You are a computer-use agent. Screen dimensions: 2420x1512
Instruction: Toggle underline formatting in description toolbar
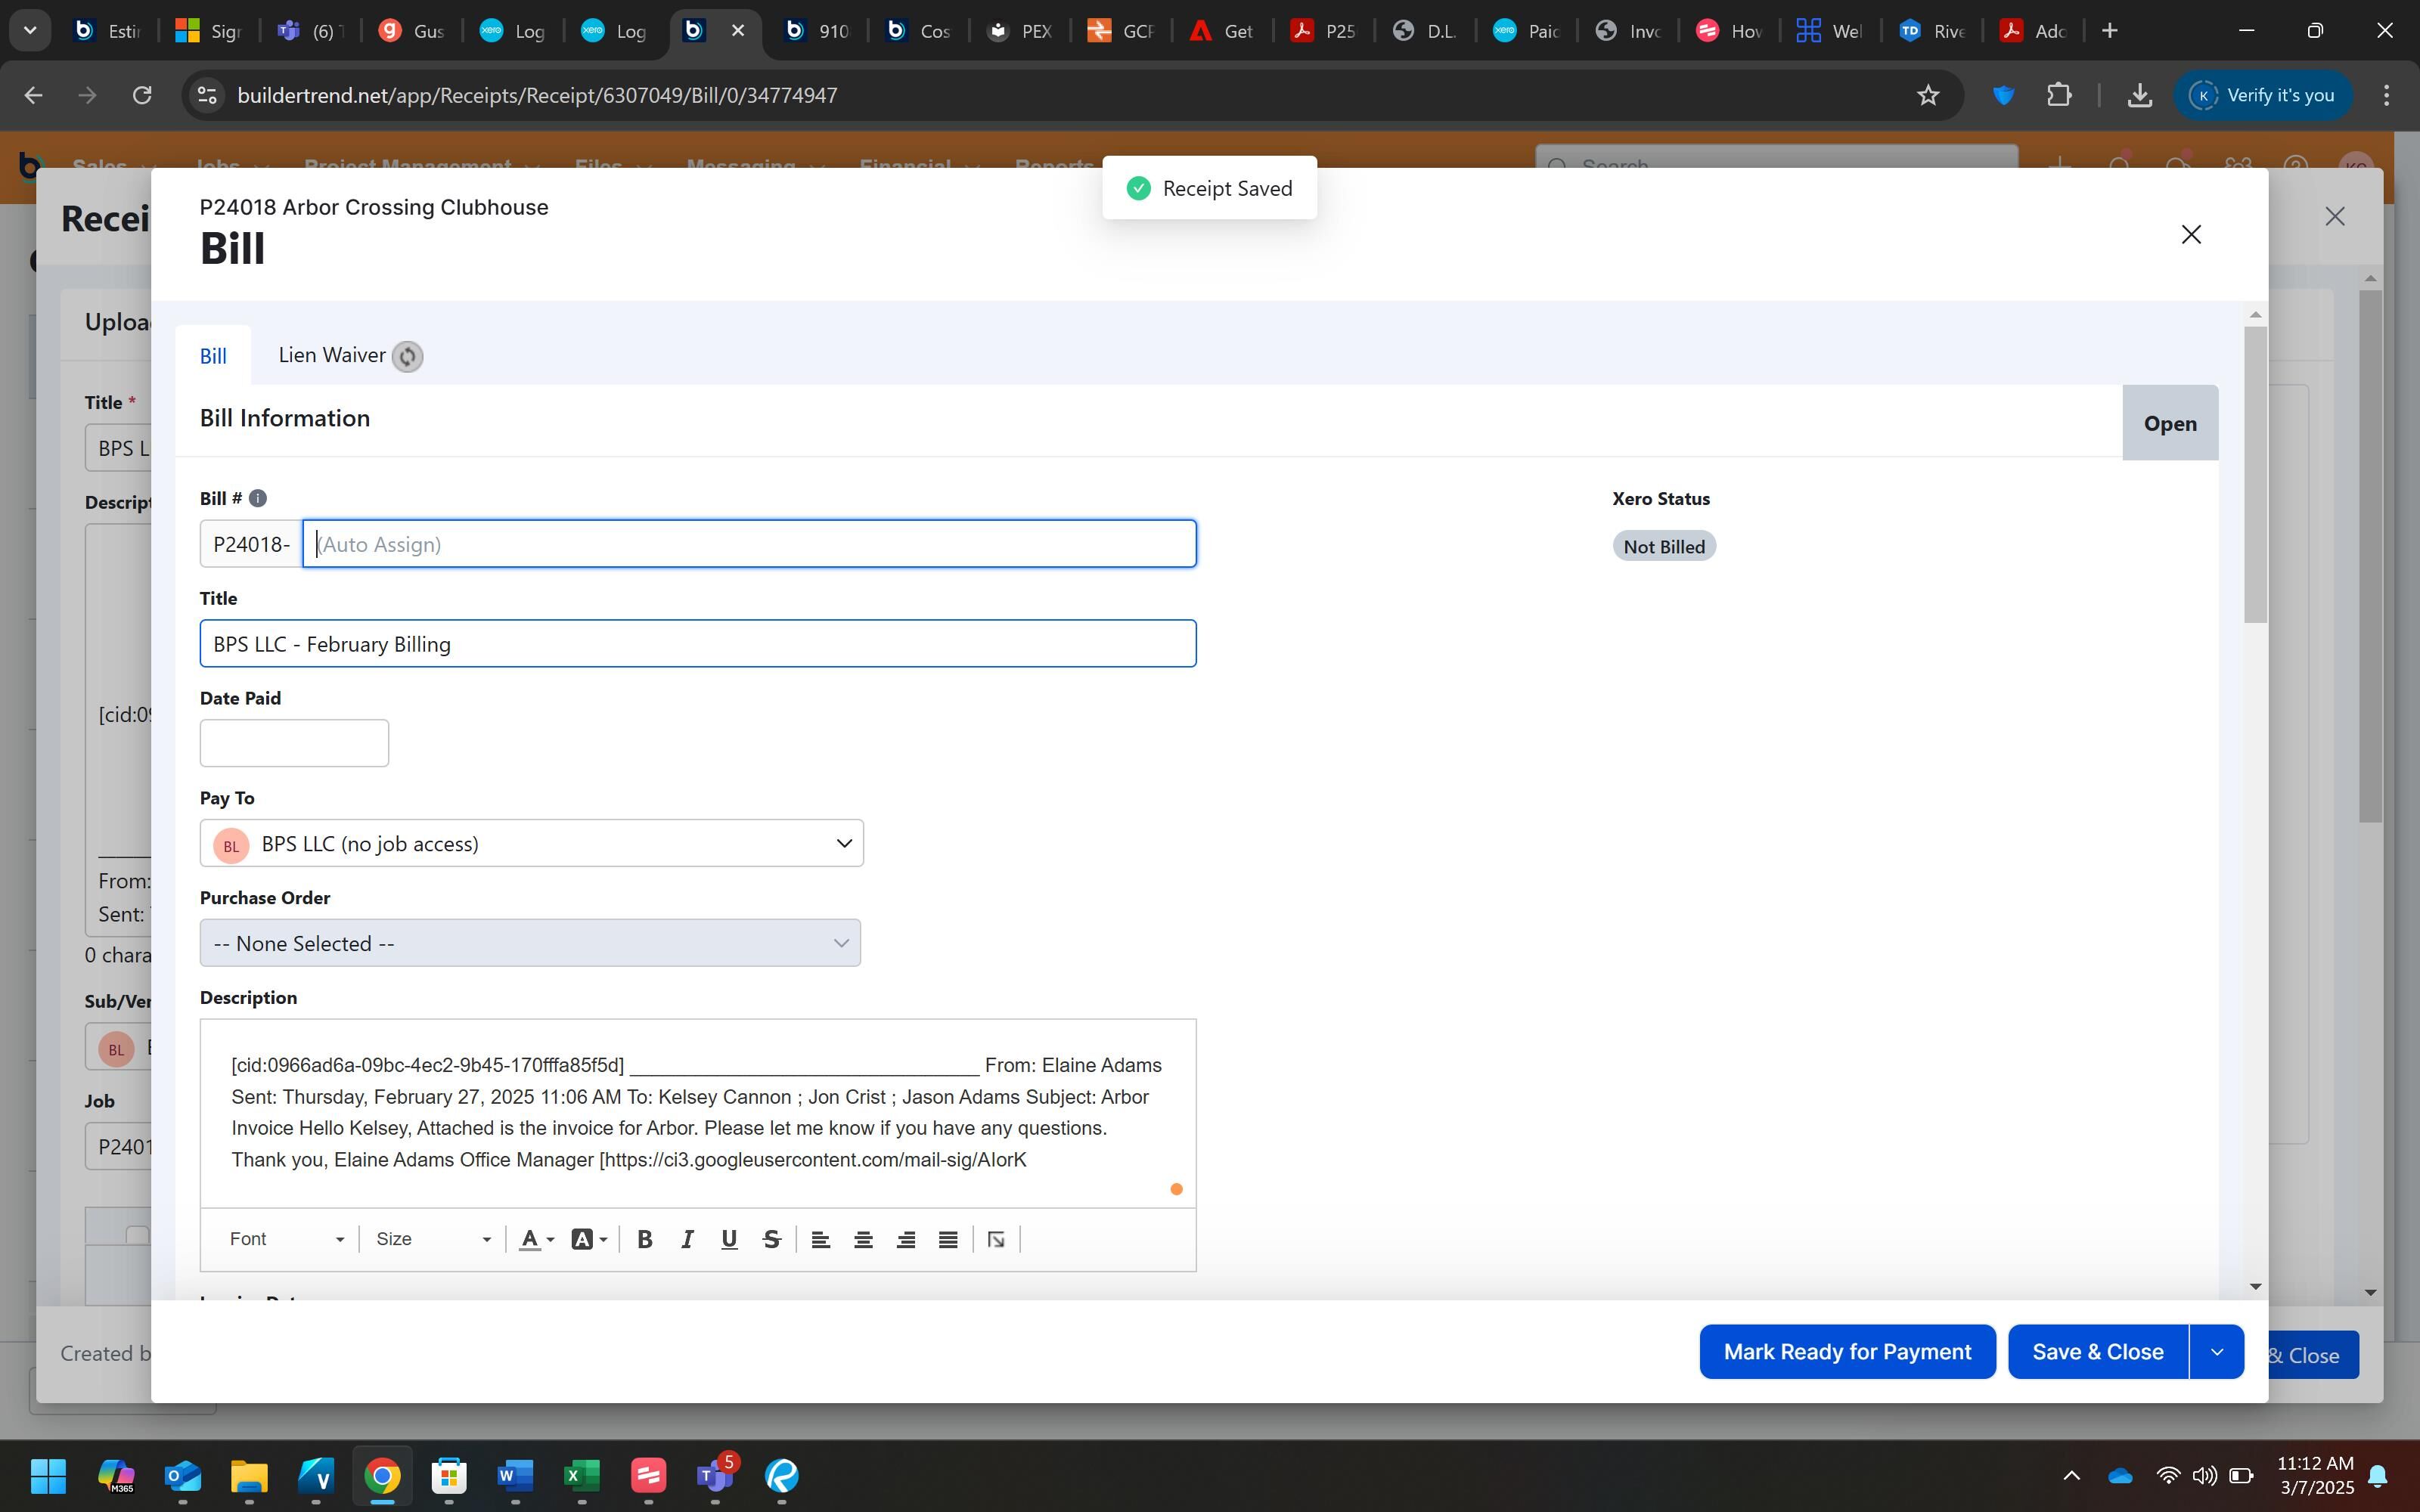coord(729,1240)
